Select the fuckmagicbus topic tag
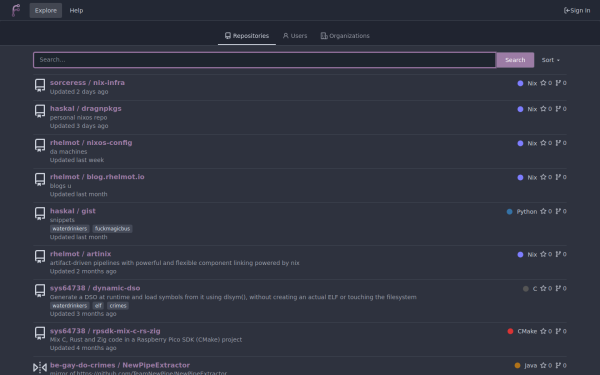This screenshot has height=375, width=600. (x=112, y=228)
